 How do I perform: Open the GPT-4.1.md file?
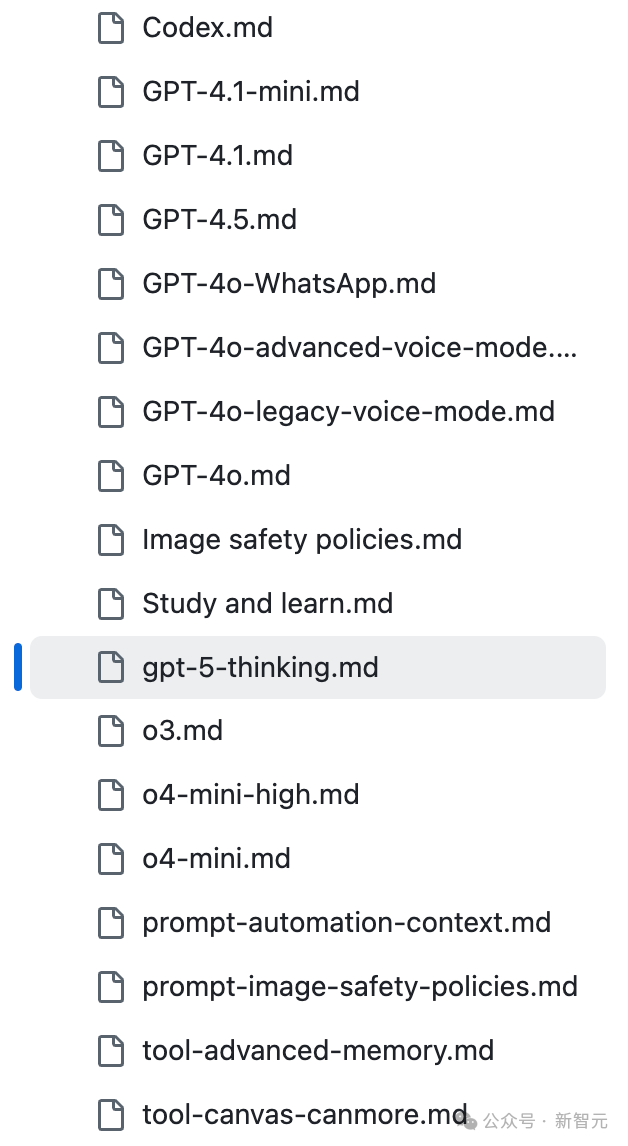(217, 156)
